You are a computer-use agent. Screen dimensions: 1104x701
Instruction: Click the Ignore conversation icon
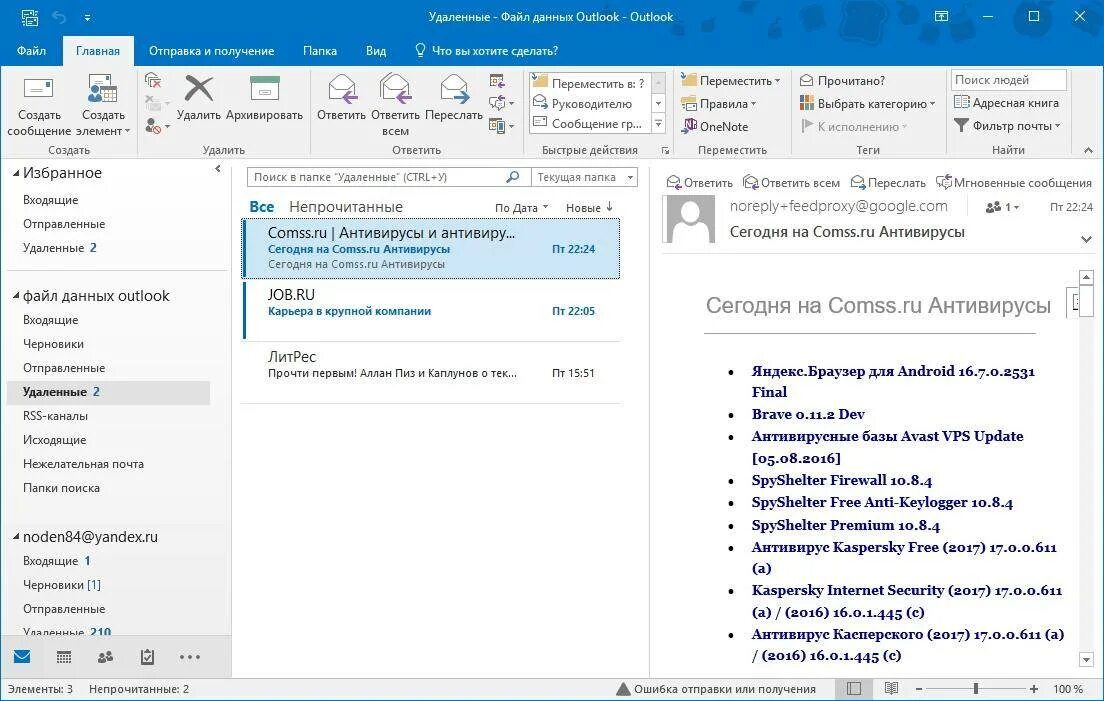[x=153, y=80]
